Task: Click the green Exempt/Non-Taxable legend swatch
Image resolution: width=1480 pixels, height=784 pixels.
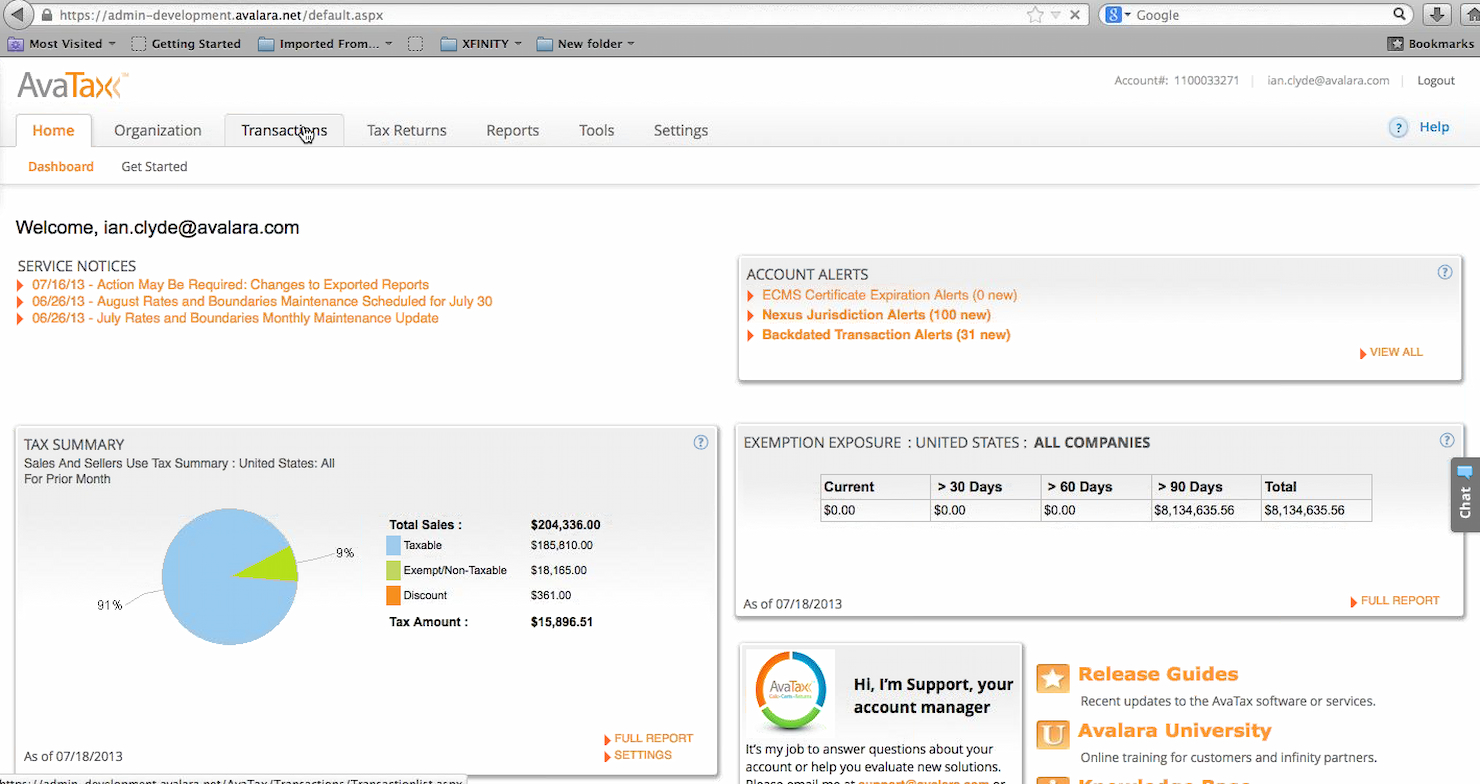Action: point(394,571)
